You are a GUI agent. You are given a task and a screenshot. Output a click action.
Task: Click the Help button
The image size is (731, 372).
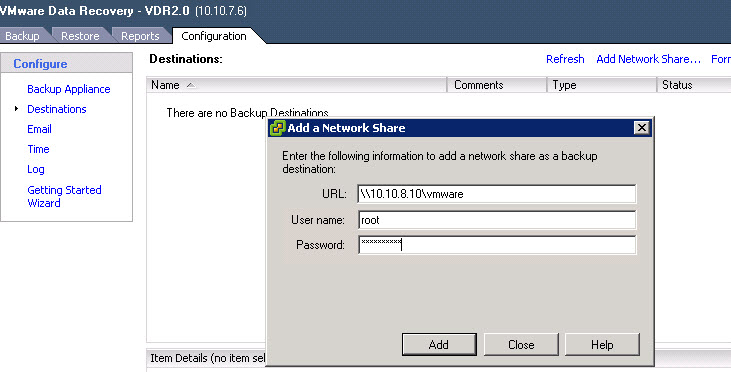(x=602, y=344)
